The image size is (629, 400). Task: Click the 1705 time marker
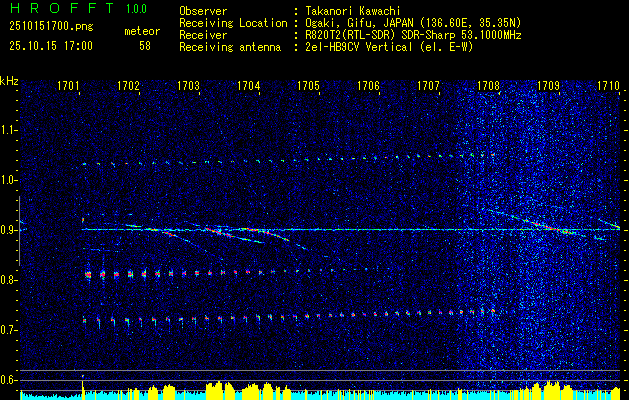pyautogui.click(x=308, y=85)
